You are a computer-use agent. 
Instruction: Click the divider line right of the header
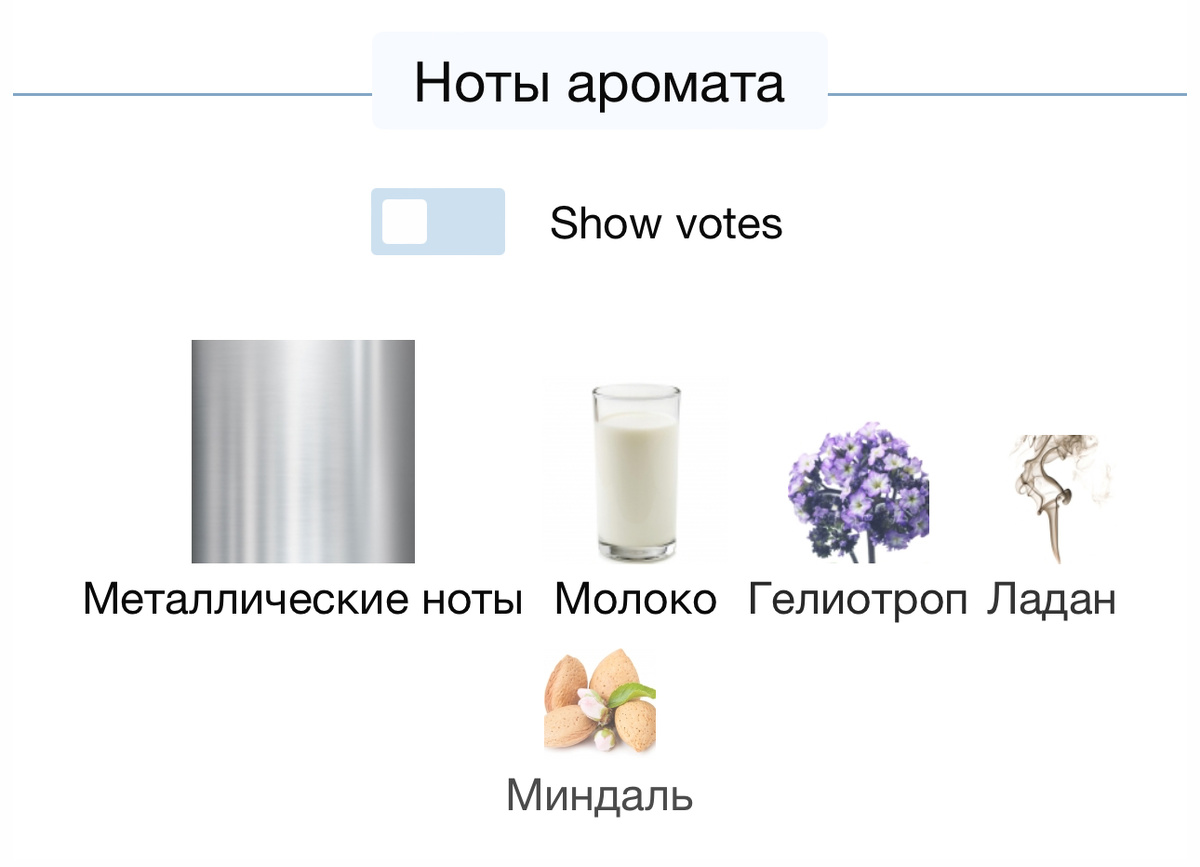point(1008,95)
